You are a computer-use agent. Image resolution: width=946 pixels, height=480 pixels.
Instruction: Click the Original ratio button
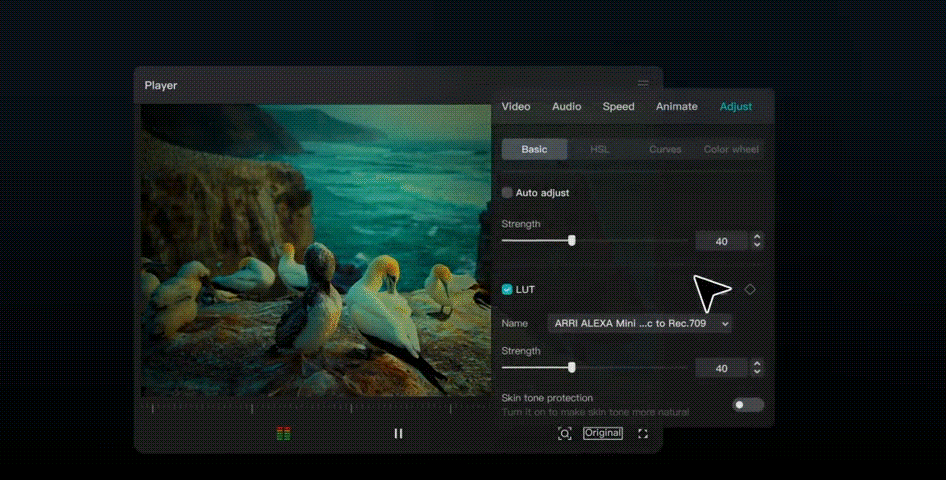(603, 433)
